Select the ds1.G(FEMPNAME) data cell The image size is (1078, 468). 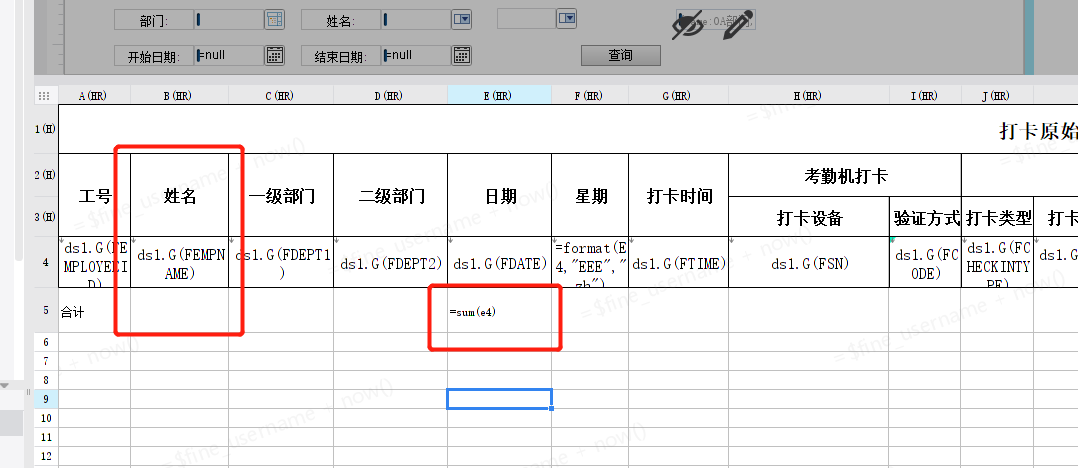pyautogui.click(x=179, y=262)
